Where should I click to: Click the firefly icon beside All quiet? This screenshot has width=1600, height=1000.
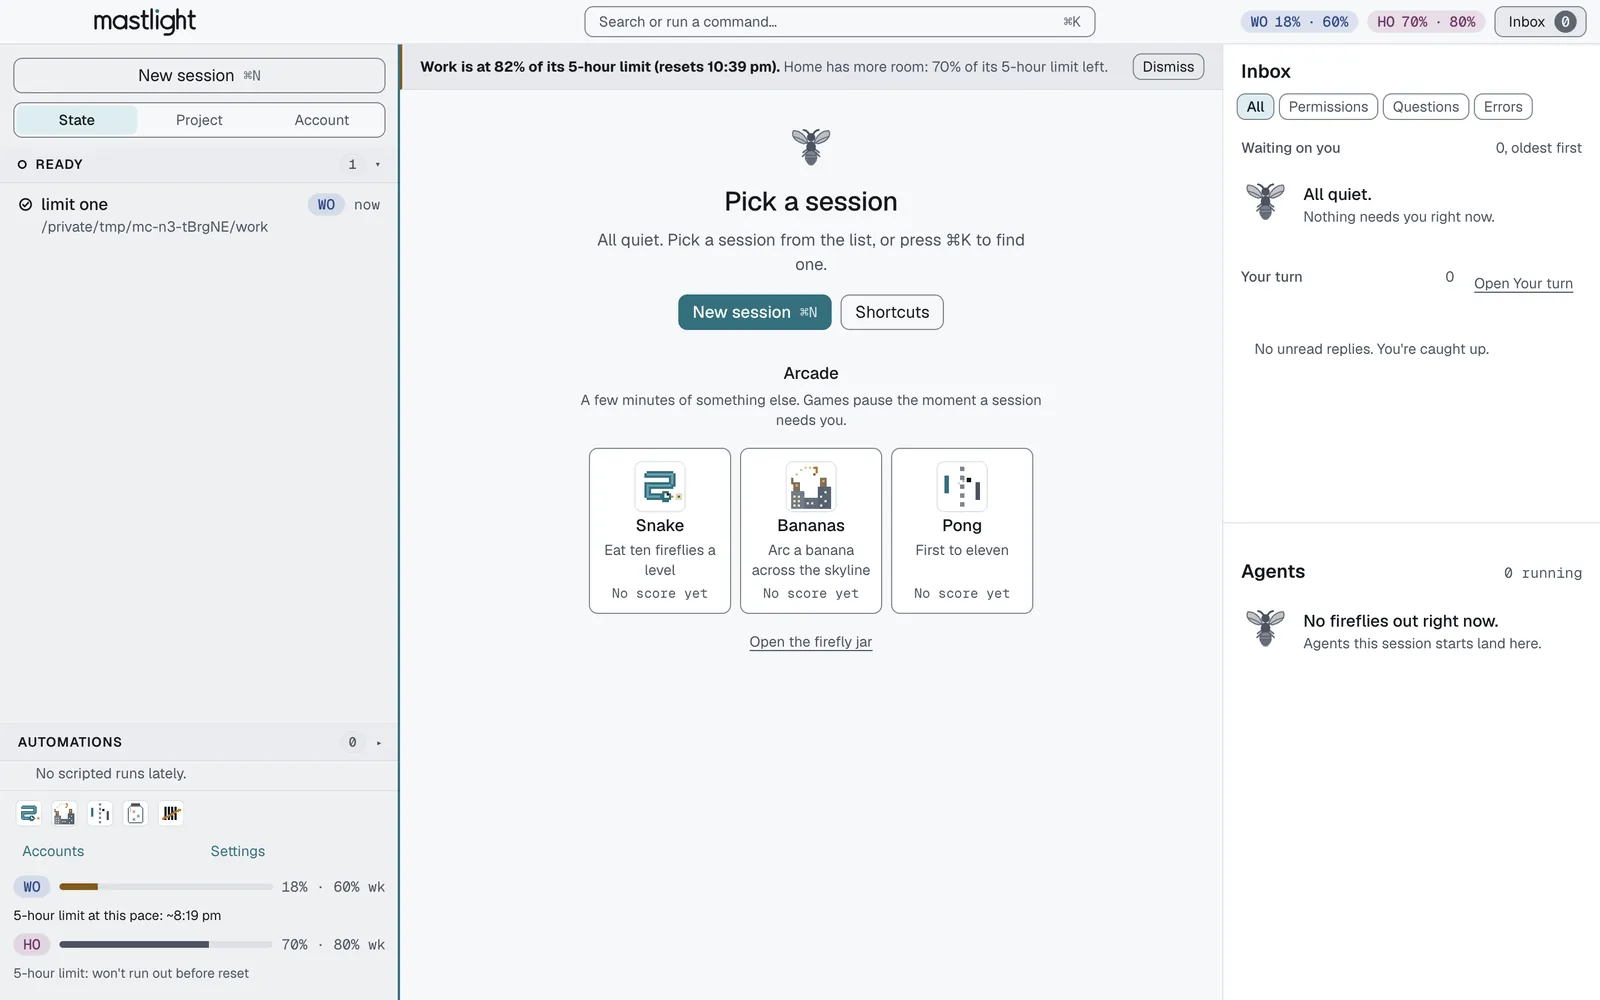[1265, 201]
